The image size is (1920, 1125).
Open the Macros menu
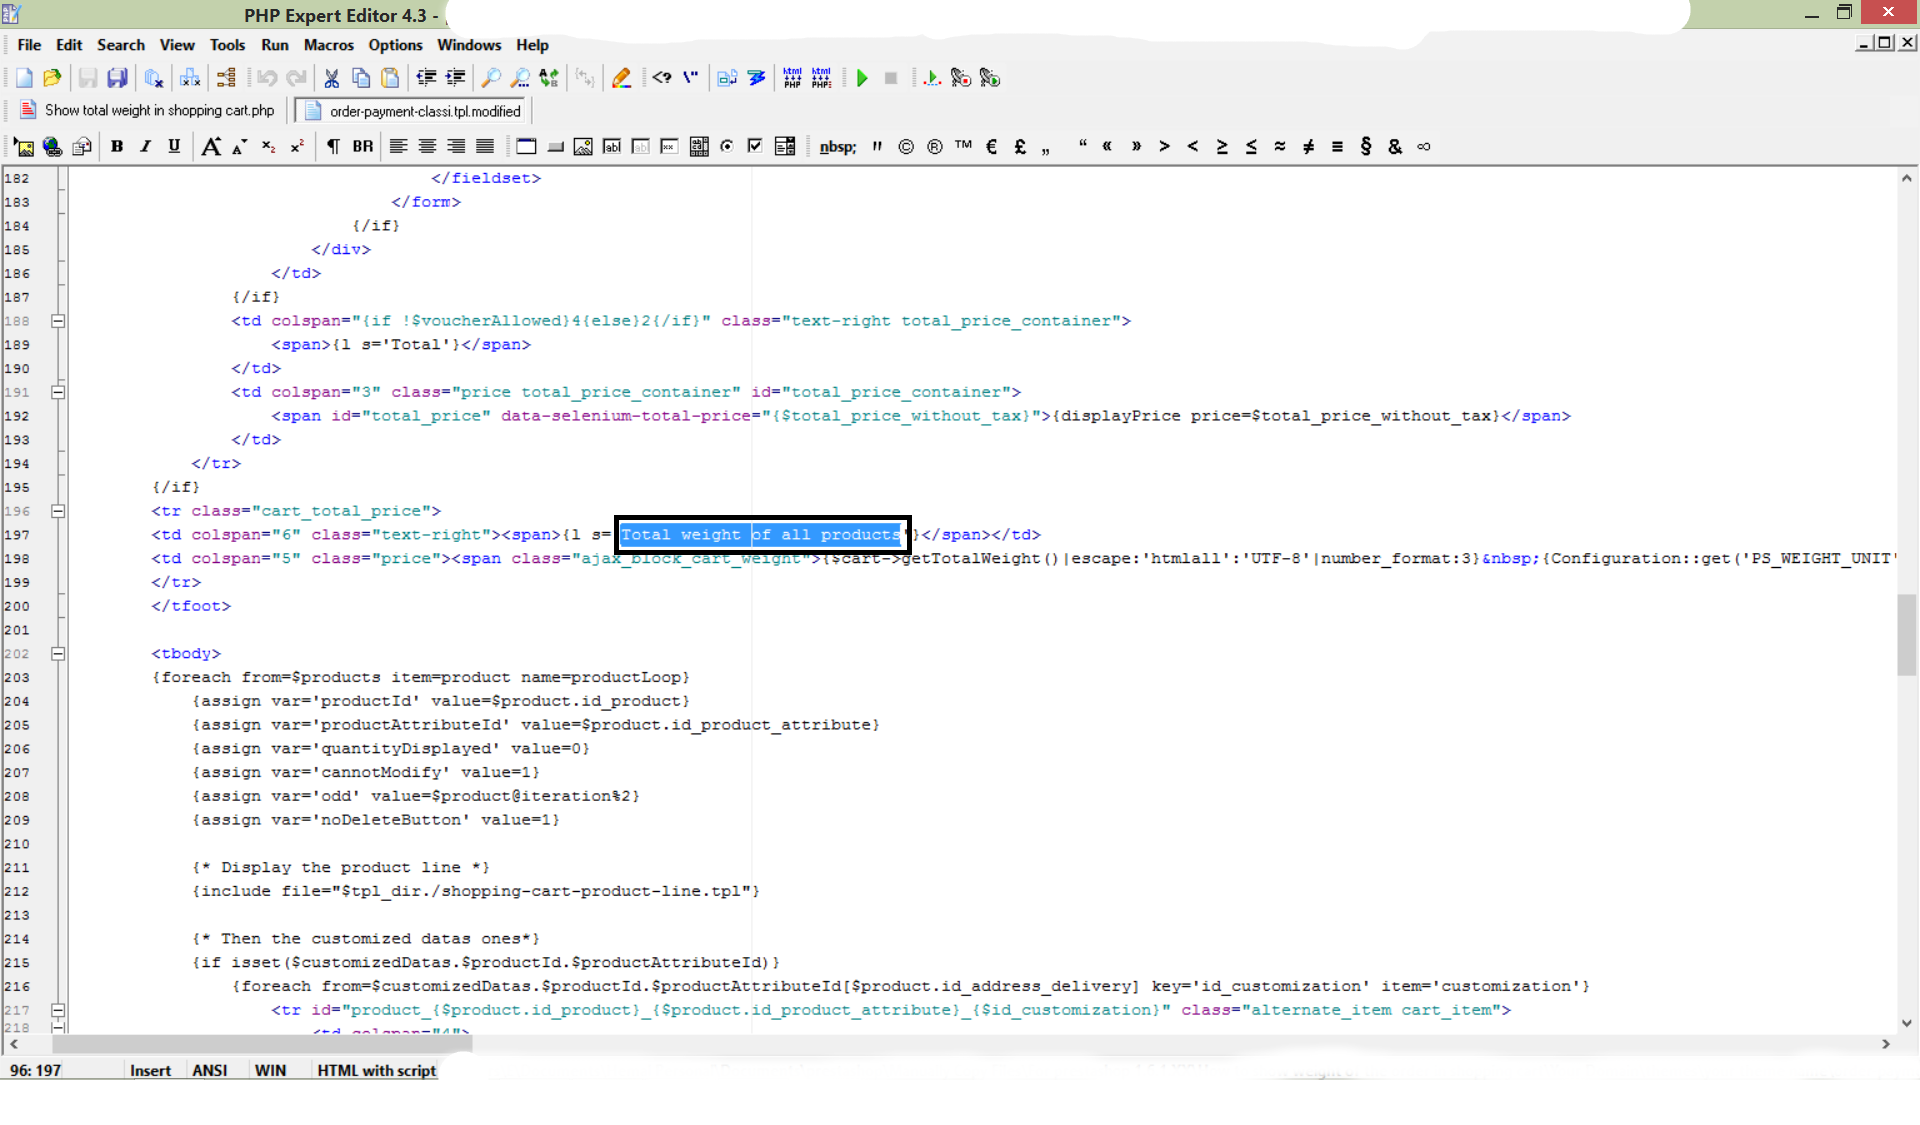tap(328, 45)
